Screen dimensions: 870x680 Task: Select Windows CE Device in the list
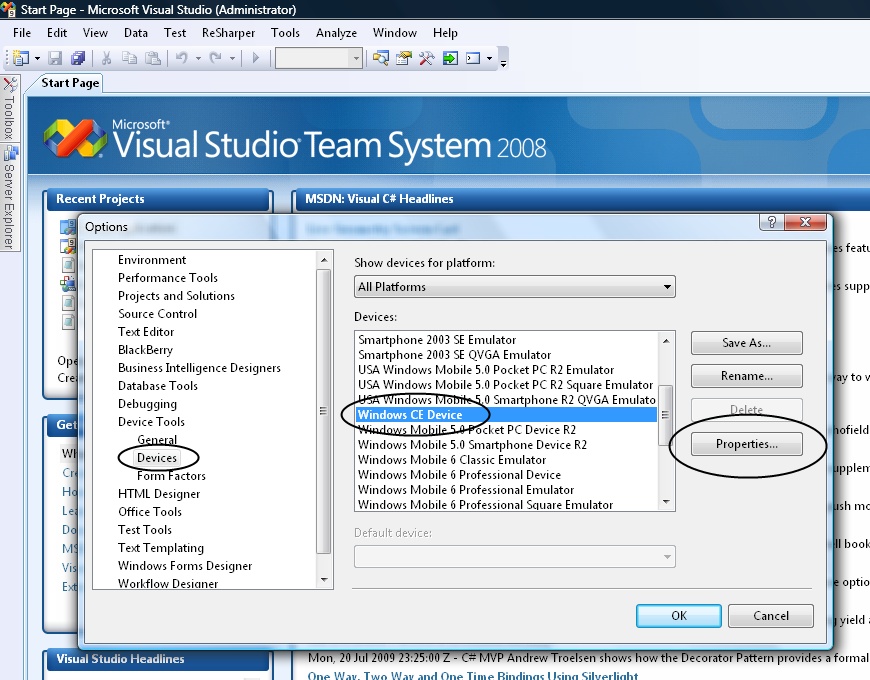pyautogui.click(x=505, y=415)
